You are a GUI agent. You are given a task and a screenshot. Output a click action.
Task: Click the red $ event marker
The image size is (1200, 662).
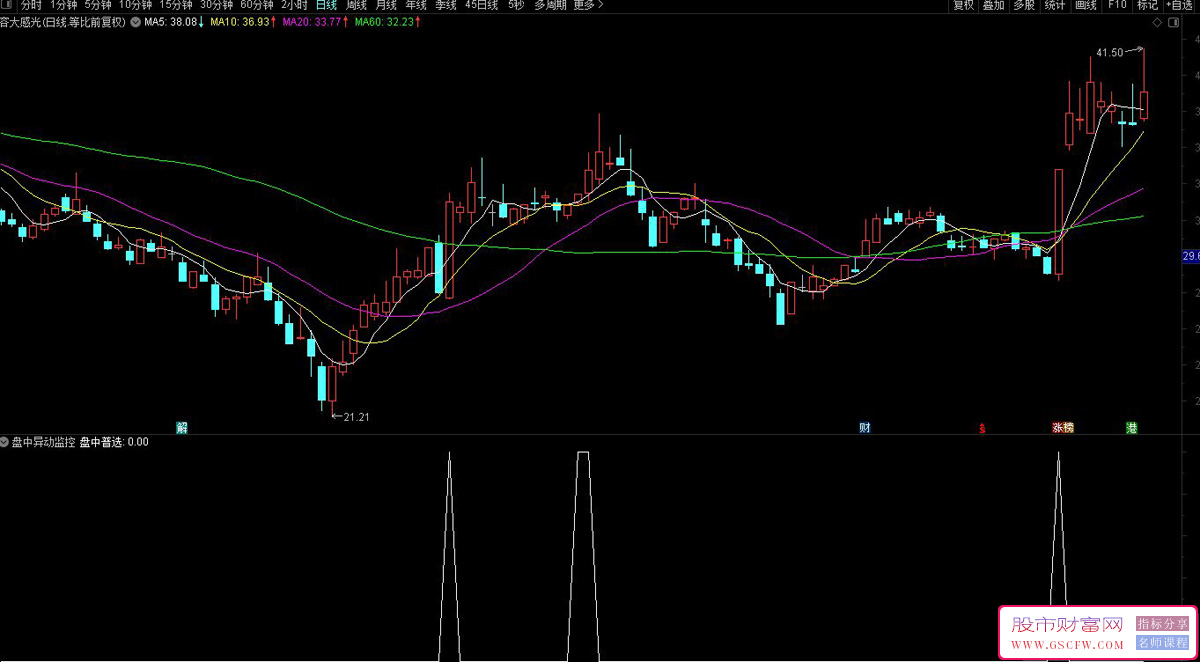[x=983, y=428]
